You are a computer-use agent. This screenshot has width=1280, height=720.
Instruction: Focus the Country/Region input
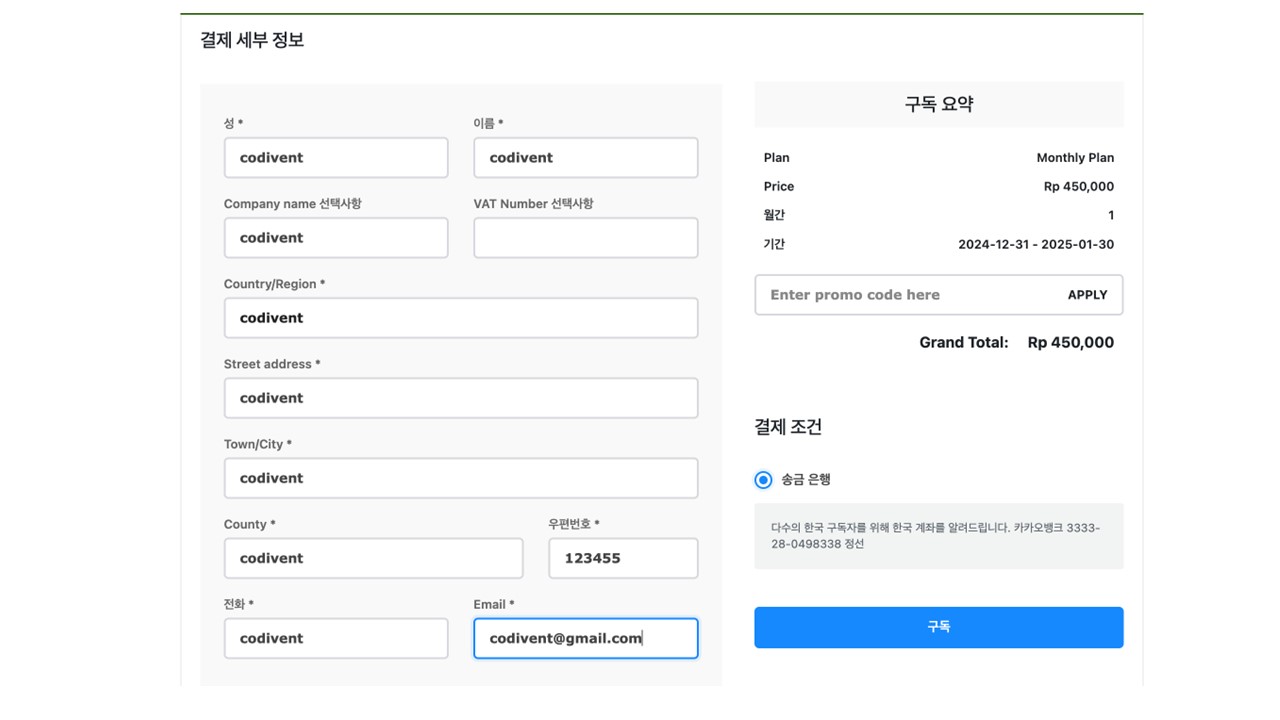coord(461,318)
